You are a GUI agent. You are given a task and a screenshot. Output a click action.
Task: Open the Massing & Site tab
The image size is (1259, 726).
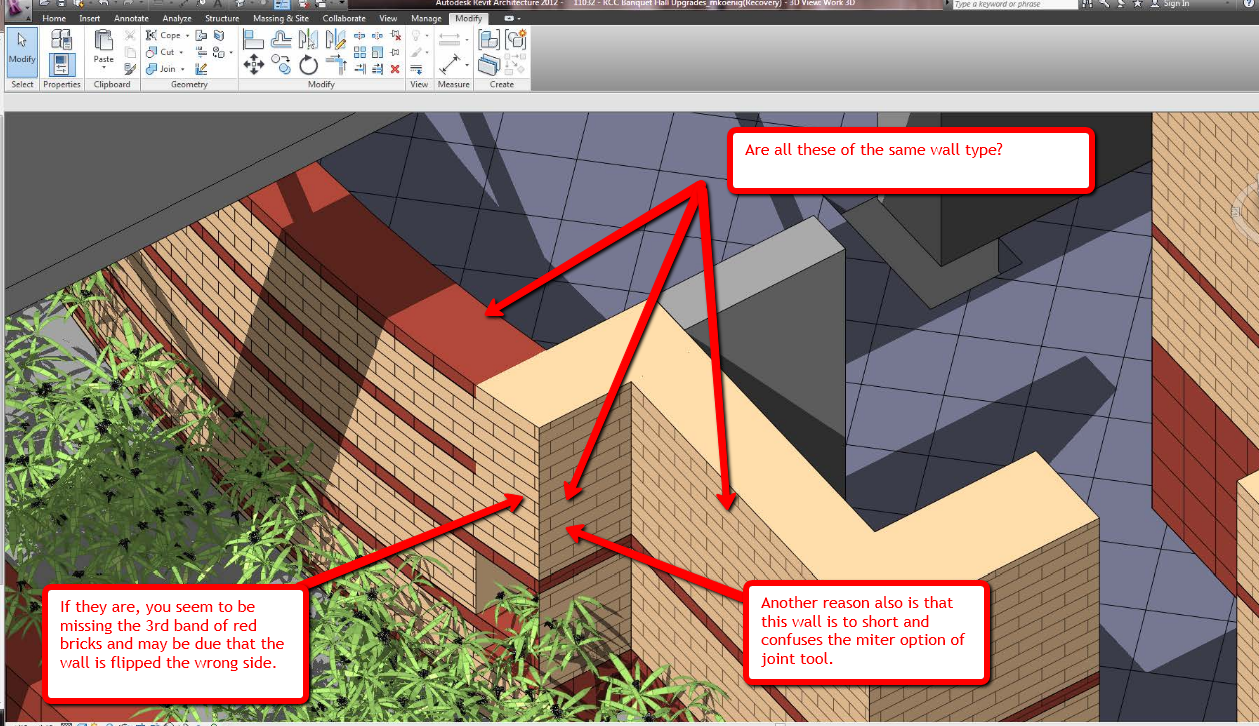click(x=281, y=18)
